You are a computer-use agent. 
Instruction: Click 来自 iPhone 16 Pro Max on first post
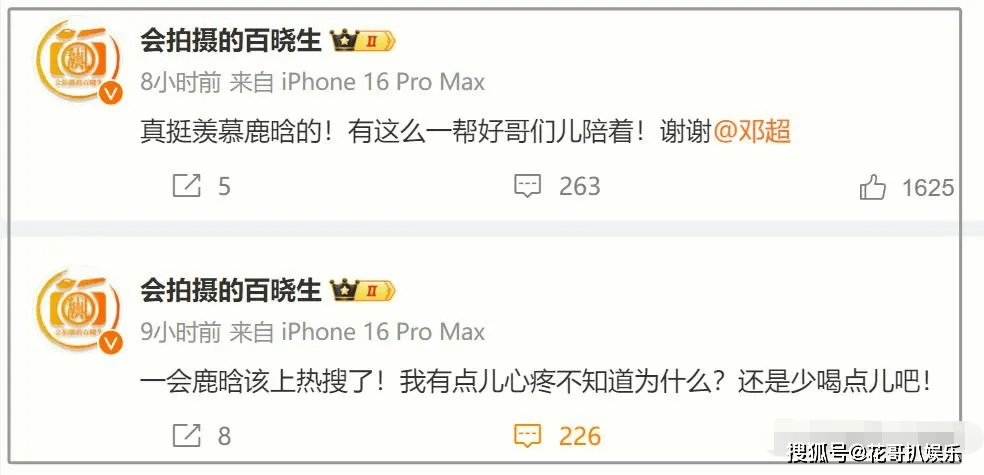(x=358, y=82)
